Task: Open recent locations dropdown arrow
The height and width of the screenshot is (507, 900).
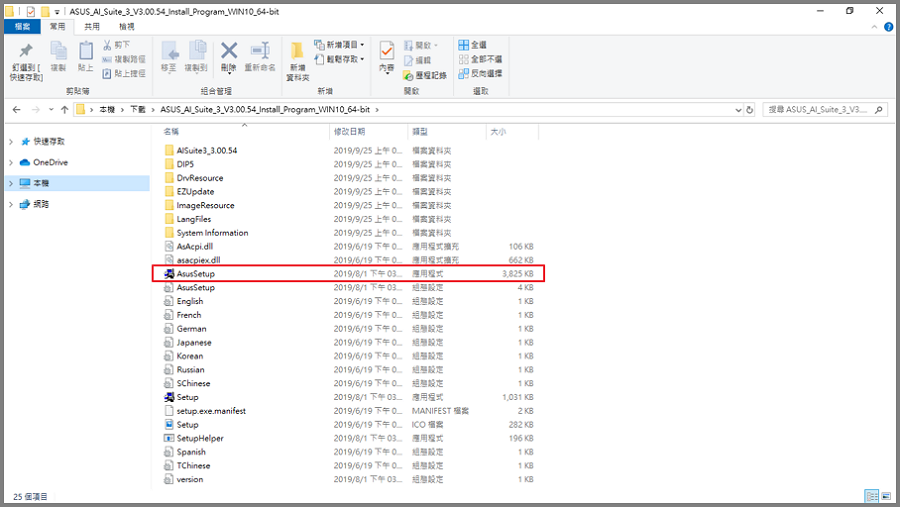Action: coord(51,110)
